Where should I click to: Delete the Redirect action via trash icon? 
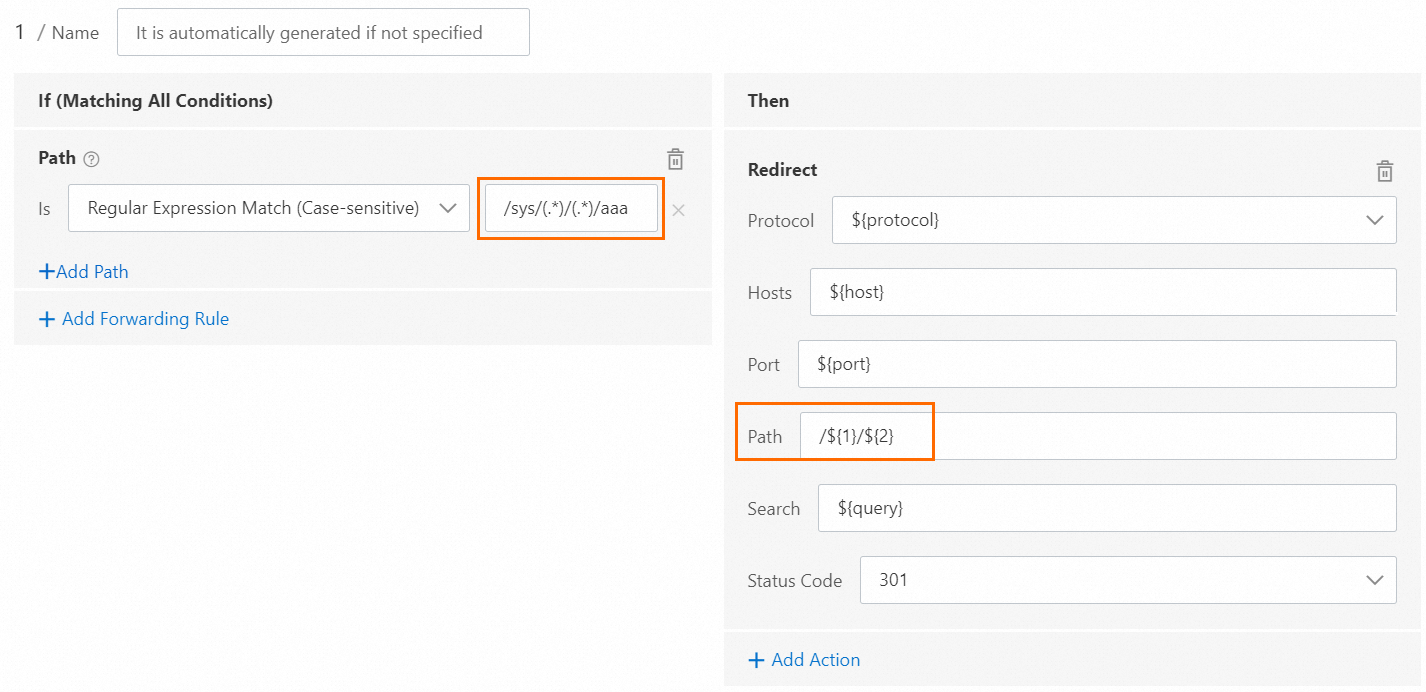pyautogui.click(x=1385, y=171)
